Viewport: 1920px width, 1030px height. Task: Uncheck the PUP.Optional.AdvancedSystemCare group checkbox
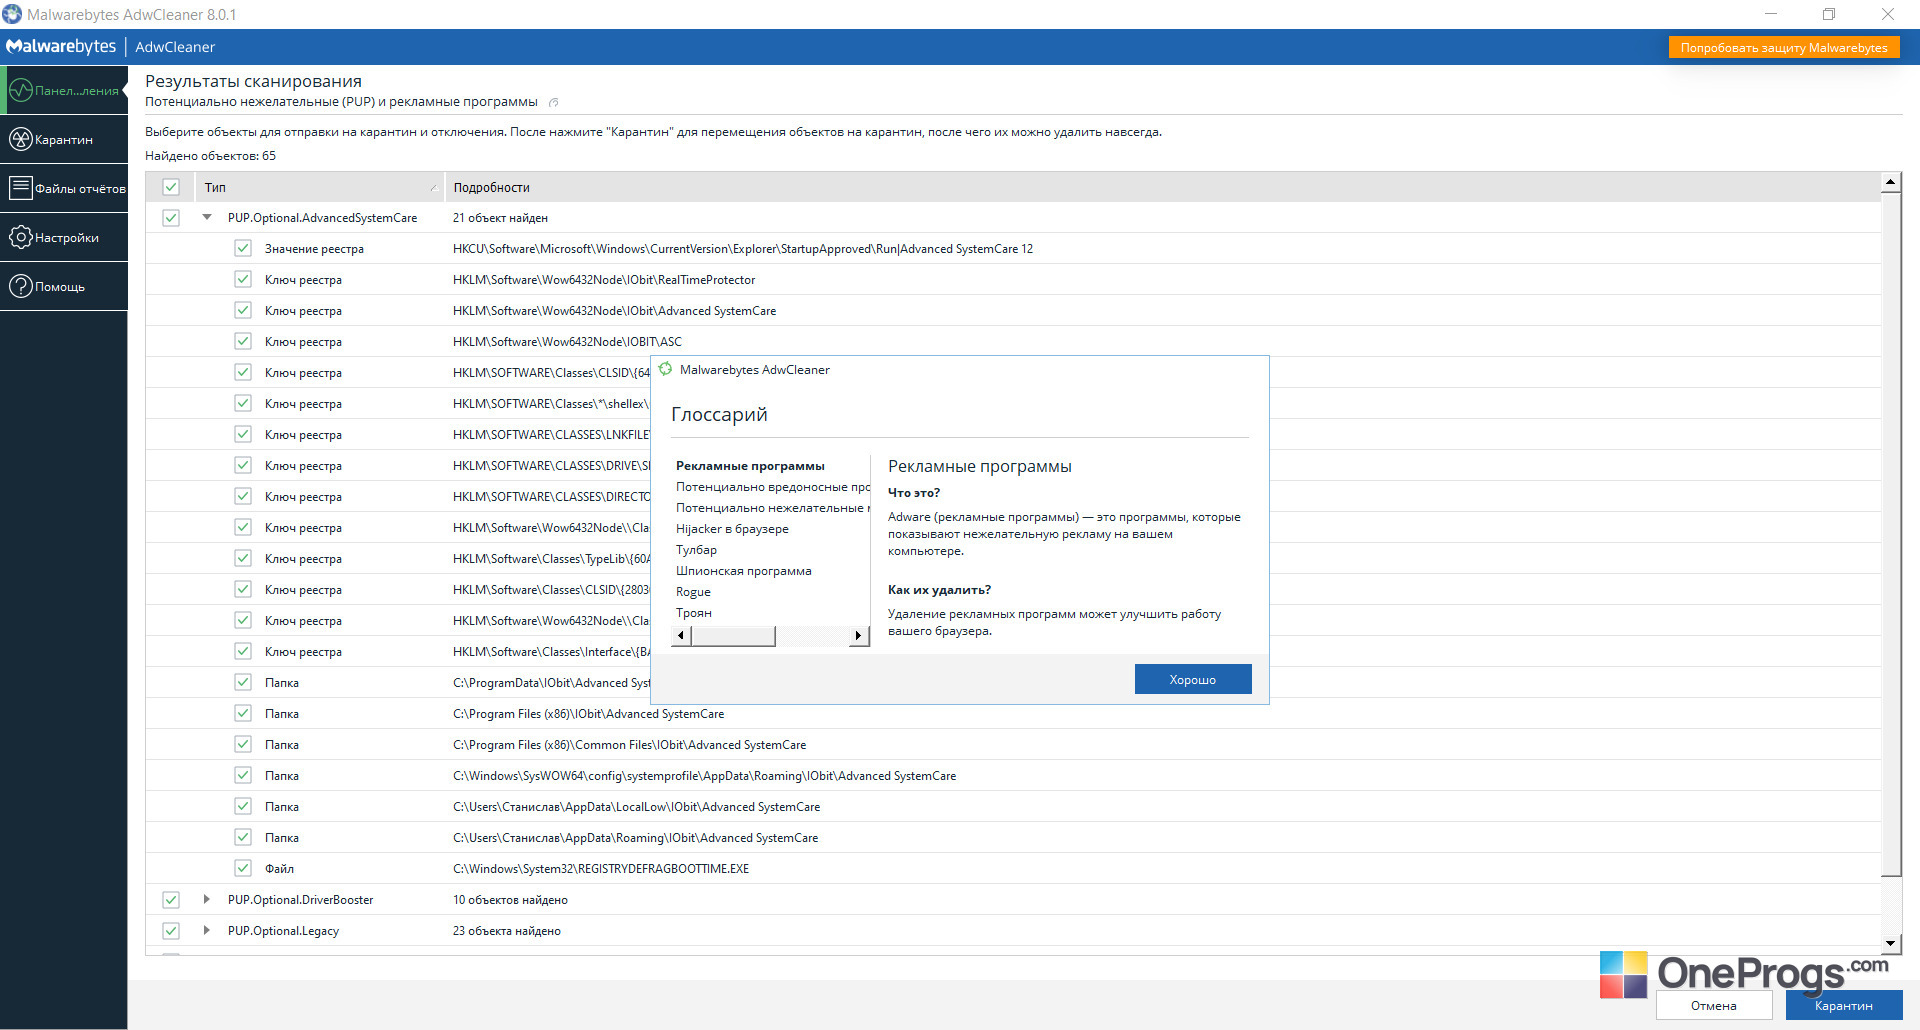point(171,218)
